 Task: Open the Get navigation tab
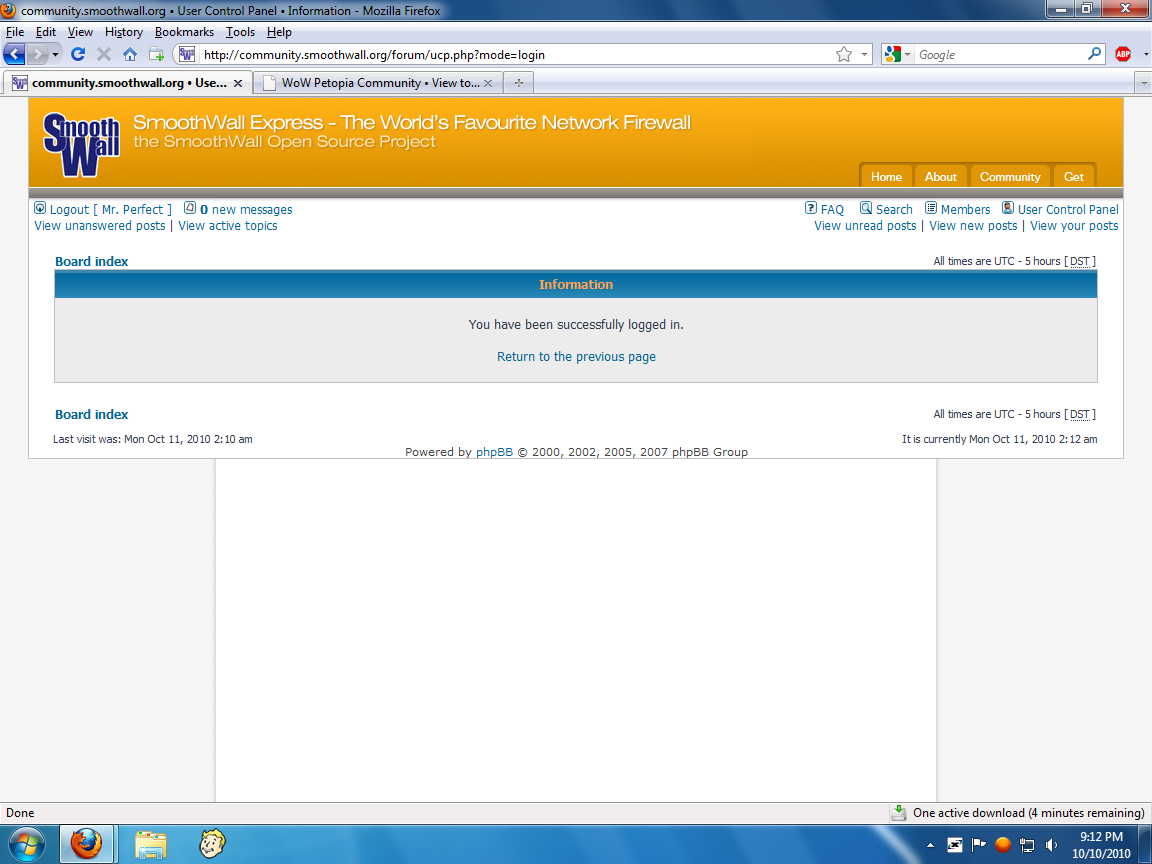1073,176
